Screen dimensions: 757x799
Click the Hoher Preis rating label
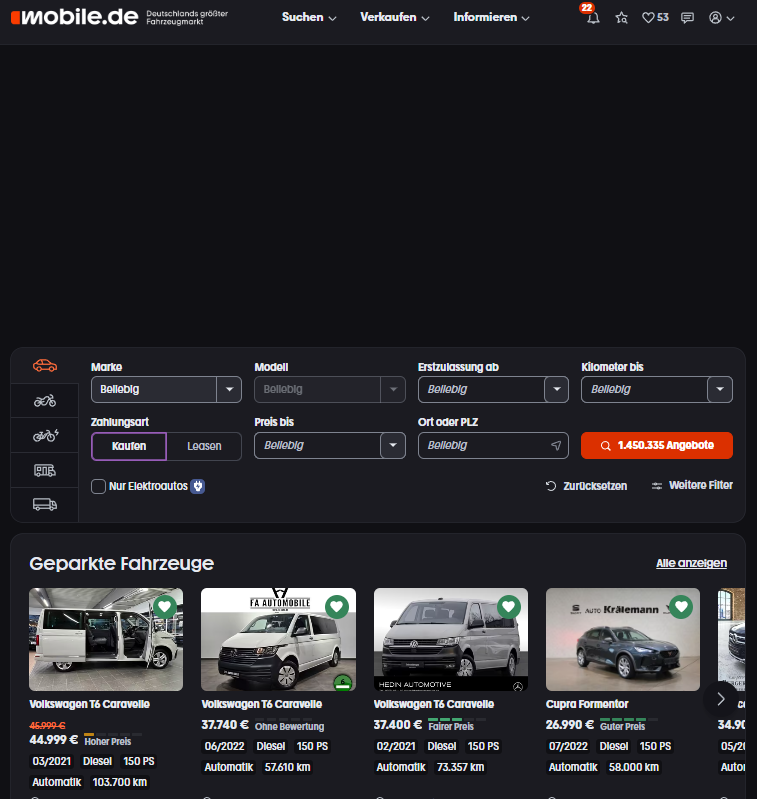tap(107, 741)
